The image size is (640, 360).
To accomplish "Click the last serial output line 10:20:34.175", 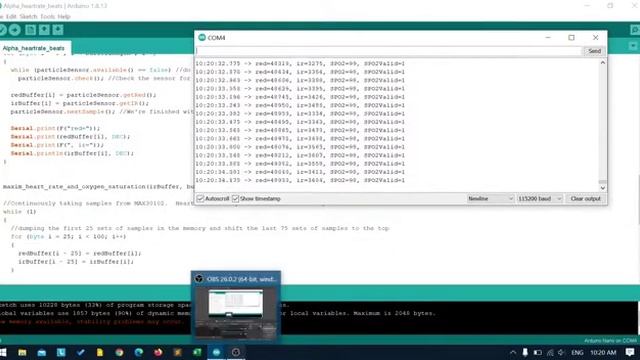I will point(300,180).
